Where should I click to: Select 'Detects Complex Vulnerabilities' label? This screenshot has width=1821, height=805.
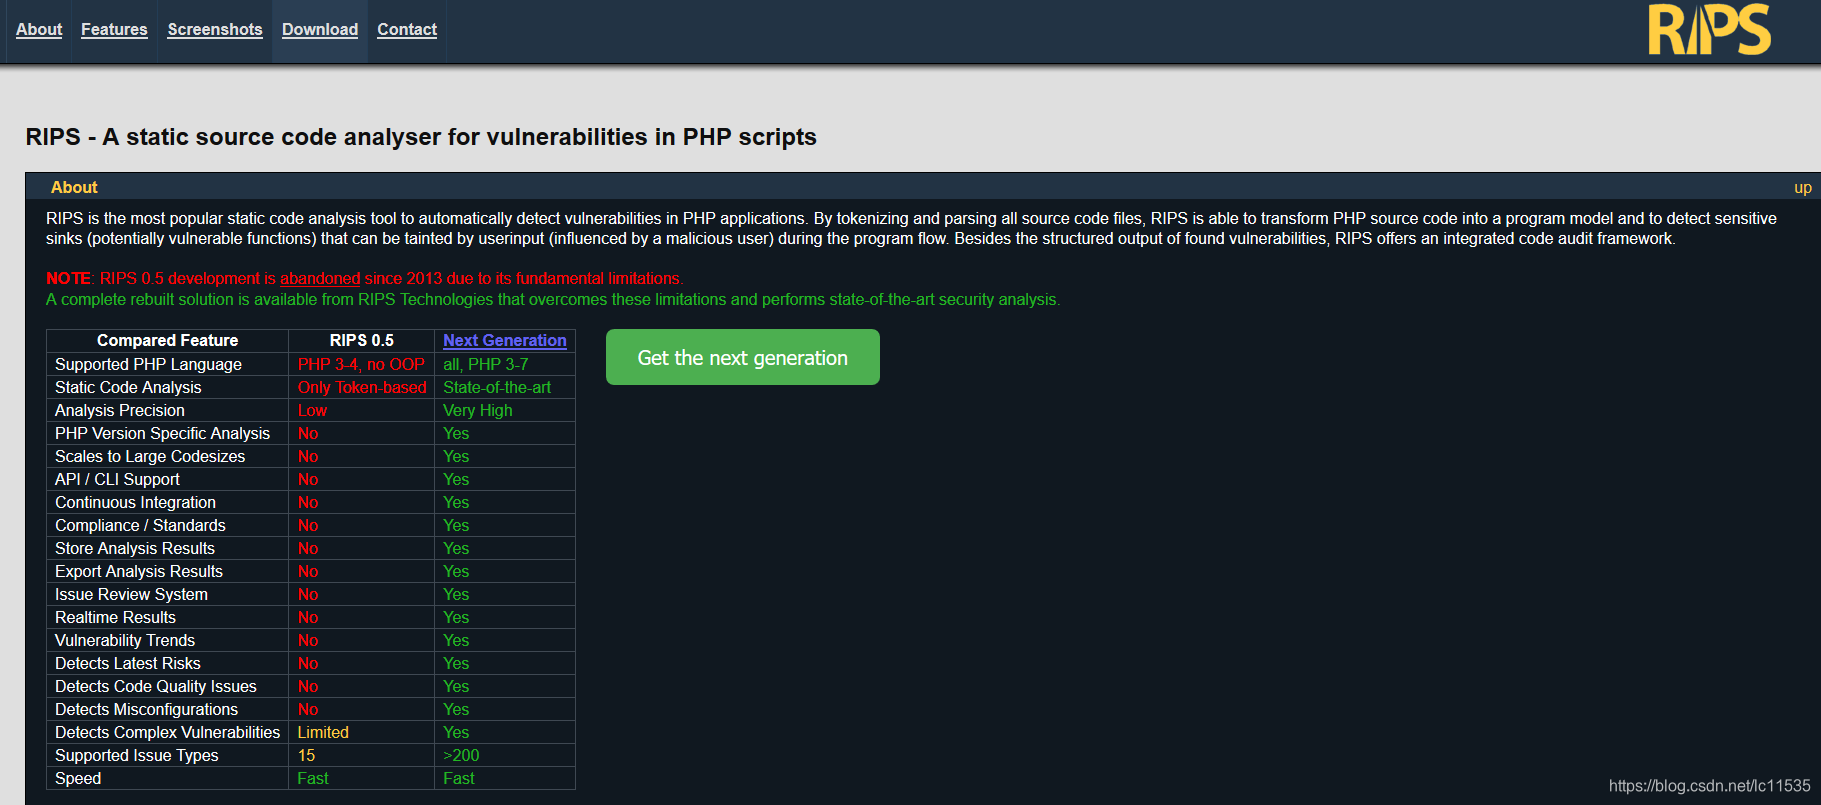168,733
